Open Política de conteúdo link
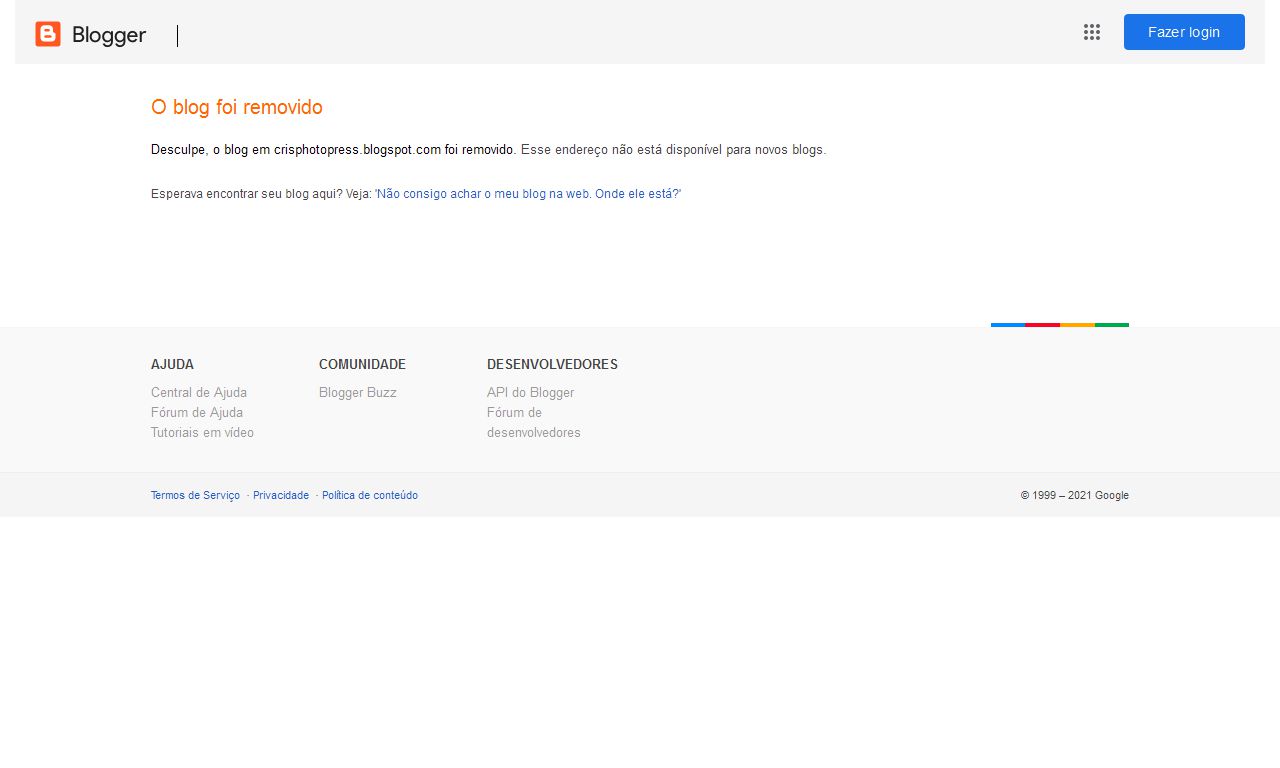 pyautogui.click(x=370, y=496)
